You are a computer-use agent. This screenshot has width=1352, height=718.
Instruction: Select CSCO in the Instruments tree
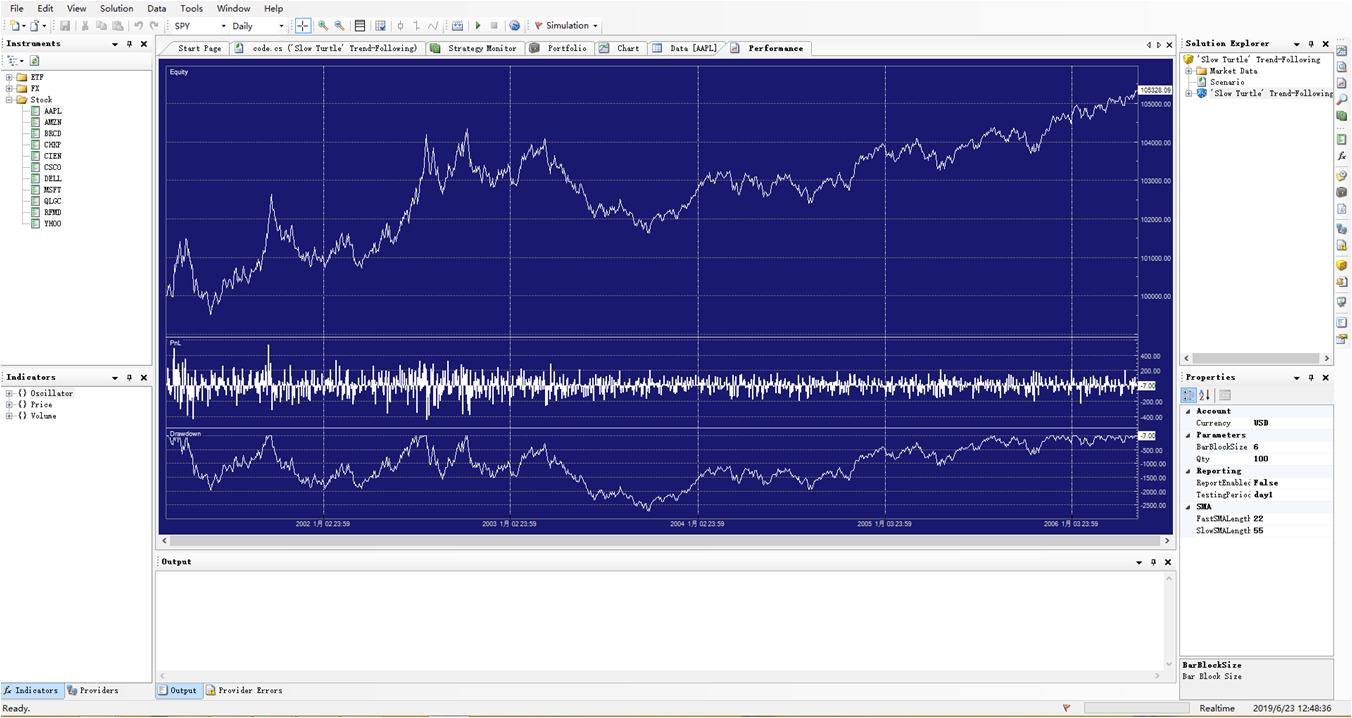[53, 167]
